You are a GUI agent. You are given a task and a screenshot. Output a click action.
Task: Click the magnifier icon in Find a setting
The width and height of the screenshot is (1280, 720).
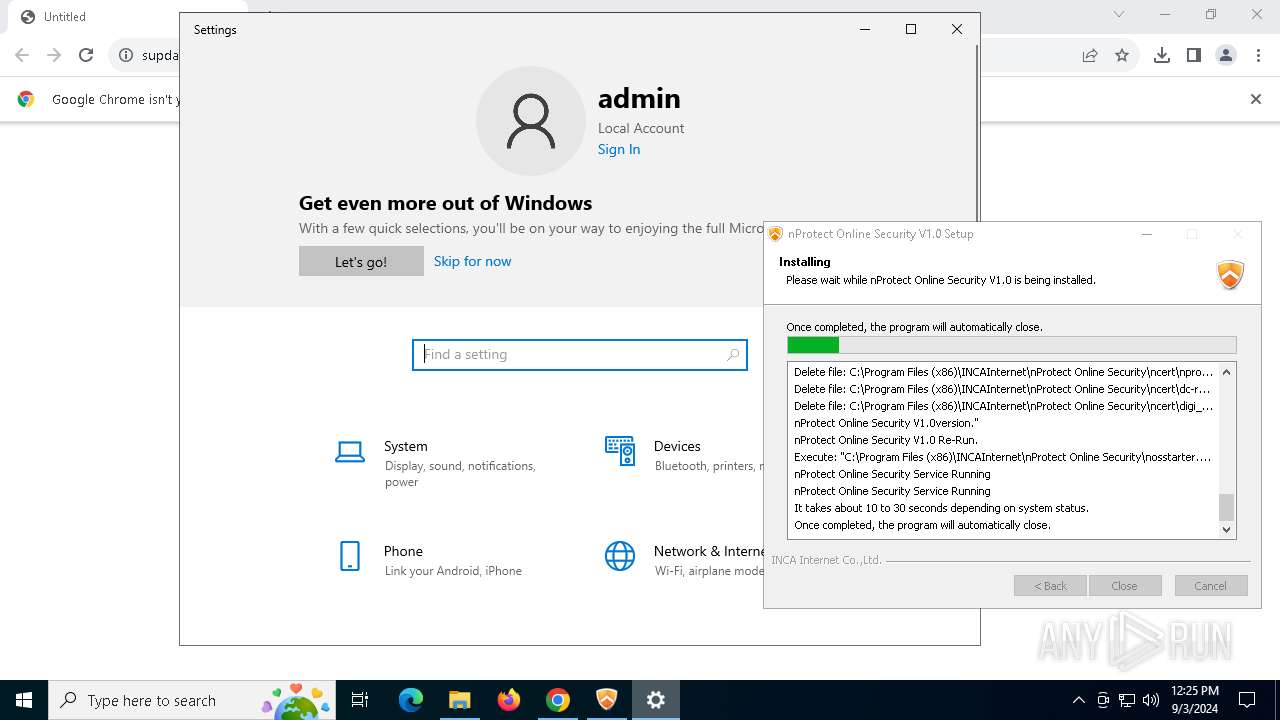coord(733,354)
